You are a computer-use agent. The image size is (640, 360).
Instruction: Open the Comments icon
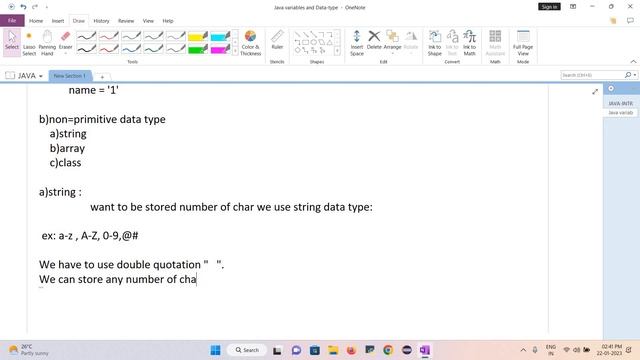click(630, 20)
